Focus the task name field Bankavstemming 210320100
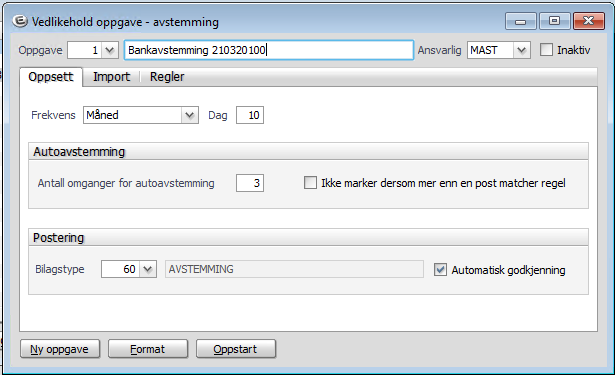615x375 pixels. (x=269, y=50)
